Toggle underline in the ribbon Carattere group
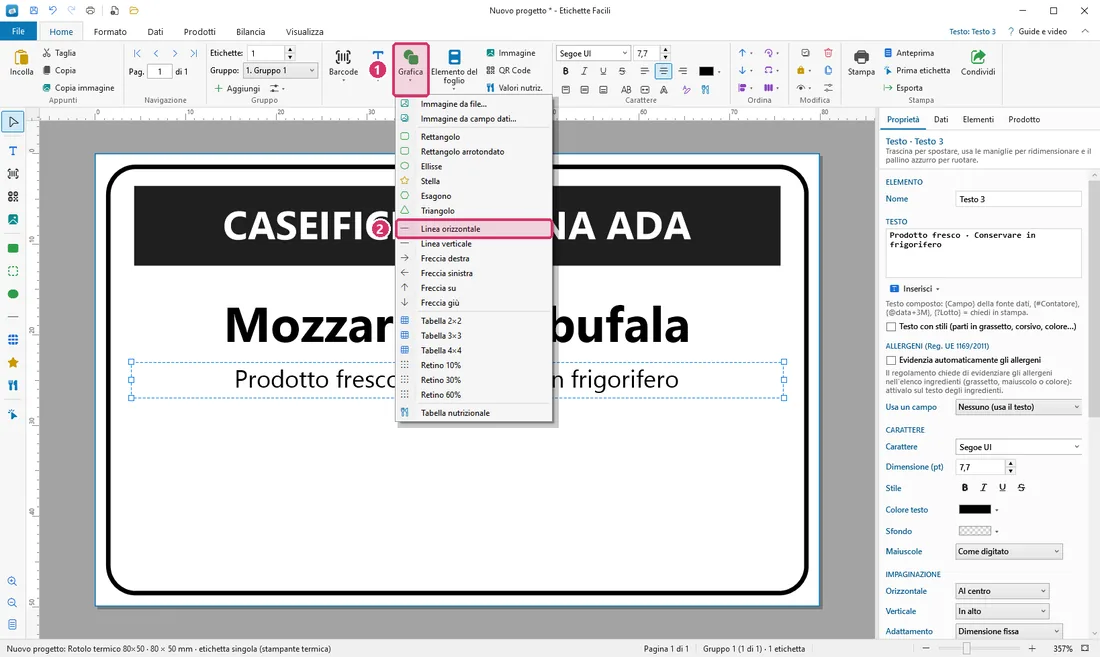1100x657 pixels. [603, 71]
